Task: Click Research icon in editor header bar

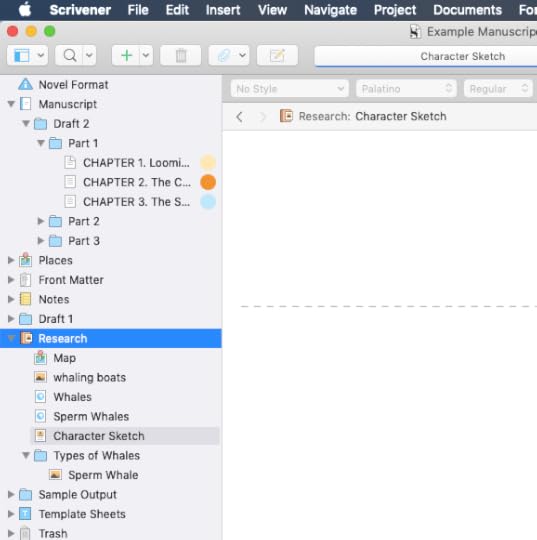Action: tap(286, 116)
